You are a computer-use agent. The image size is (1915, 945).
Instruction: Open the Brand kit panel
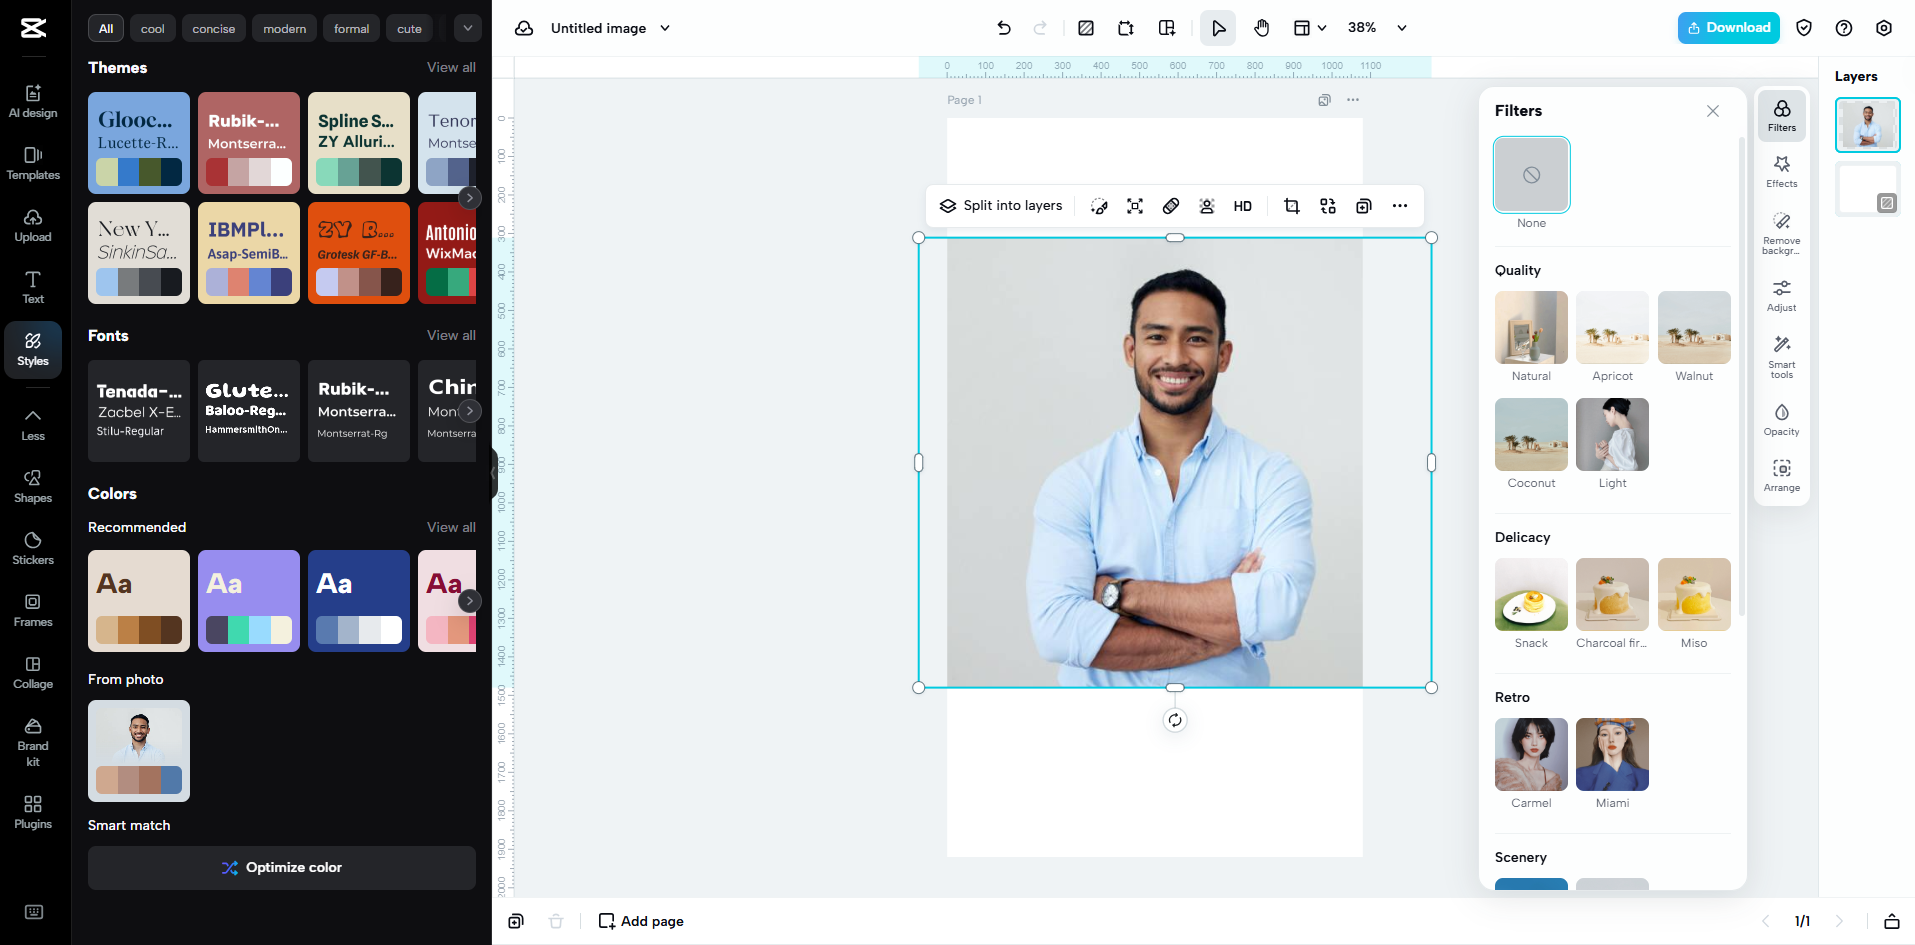click(33, 740)
